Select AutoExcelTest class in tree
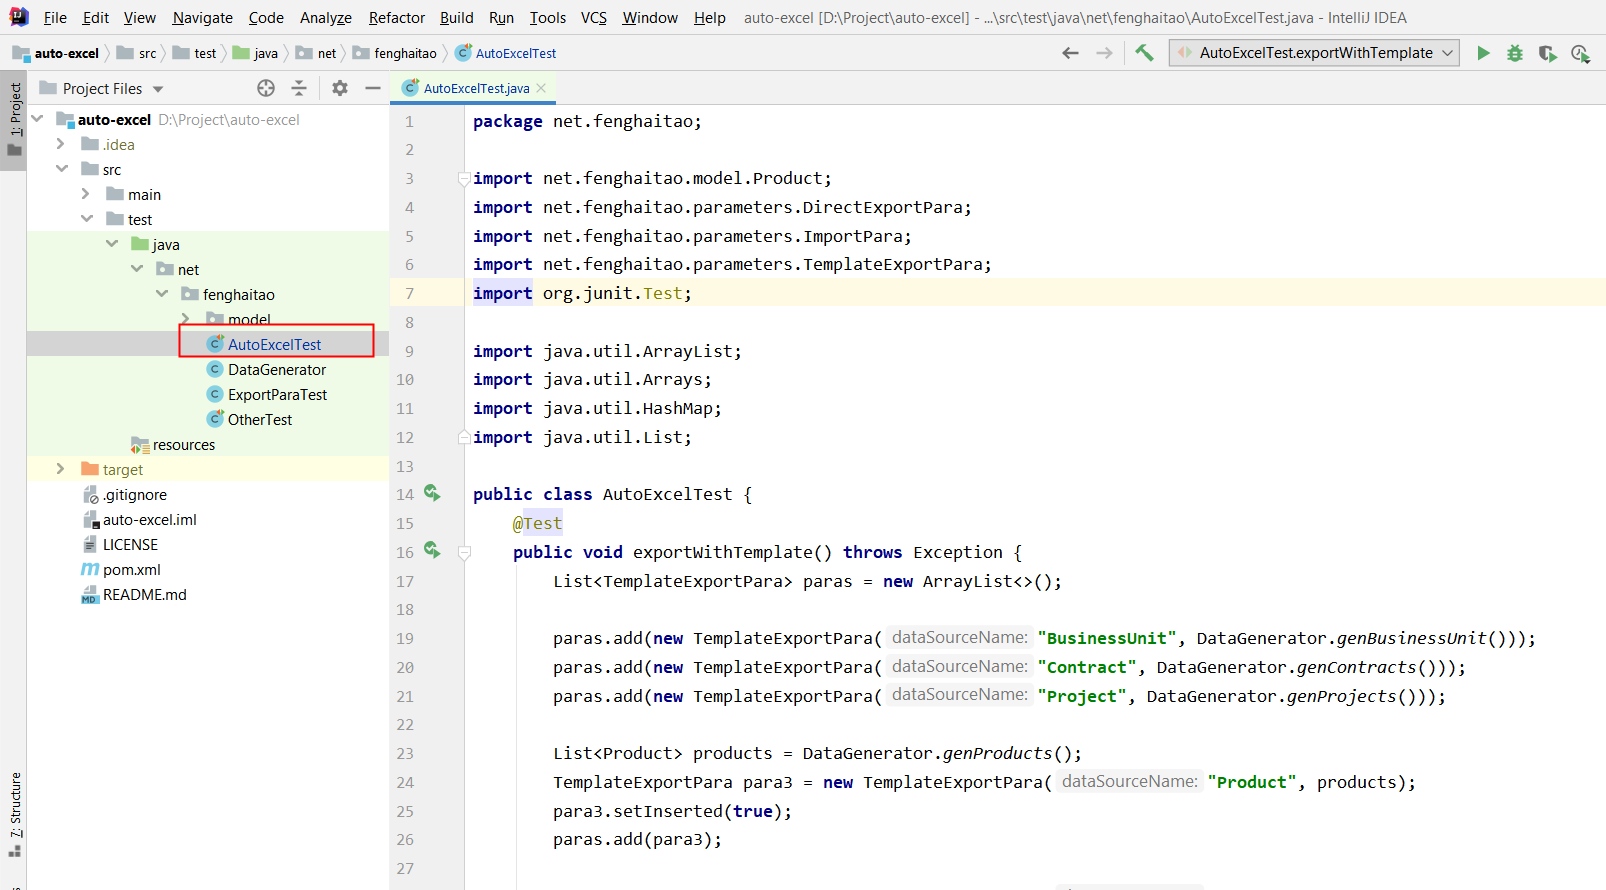This screenshot has height=890, width=1606. [x=265, y=344]
